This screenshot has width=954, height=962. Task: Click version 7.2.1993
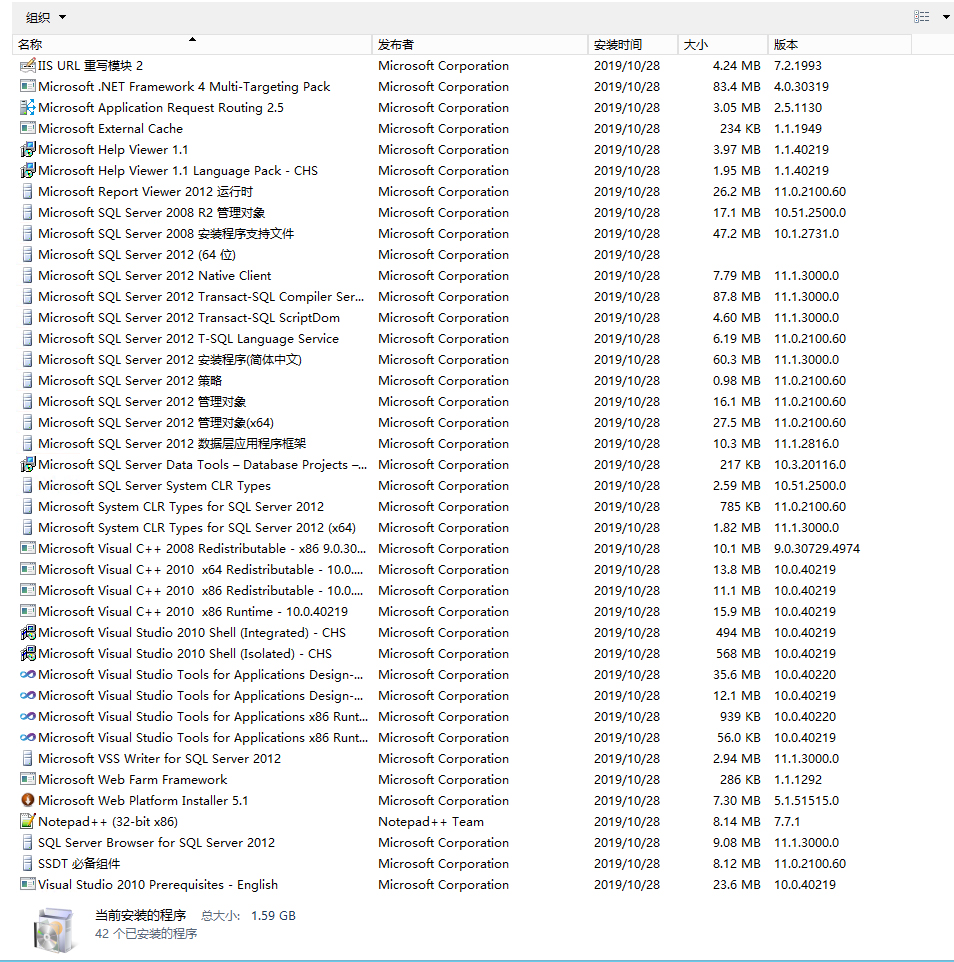pos(798,66)
